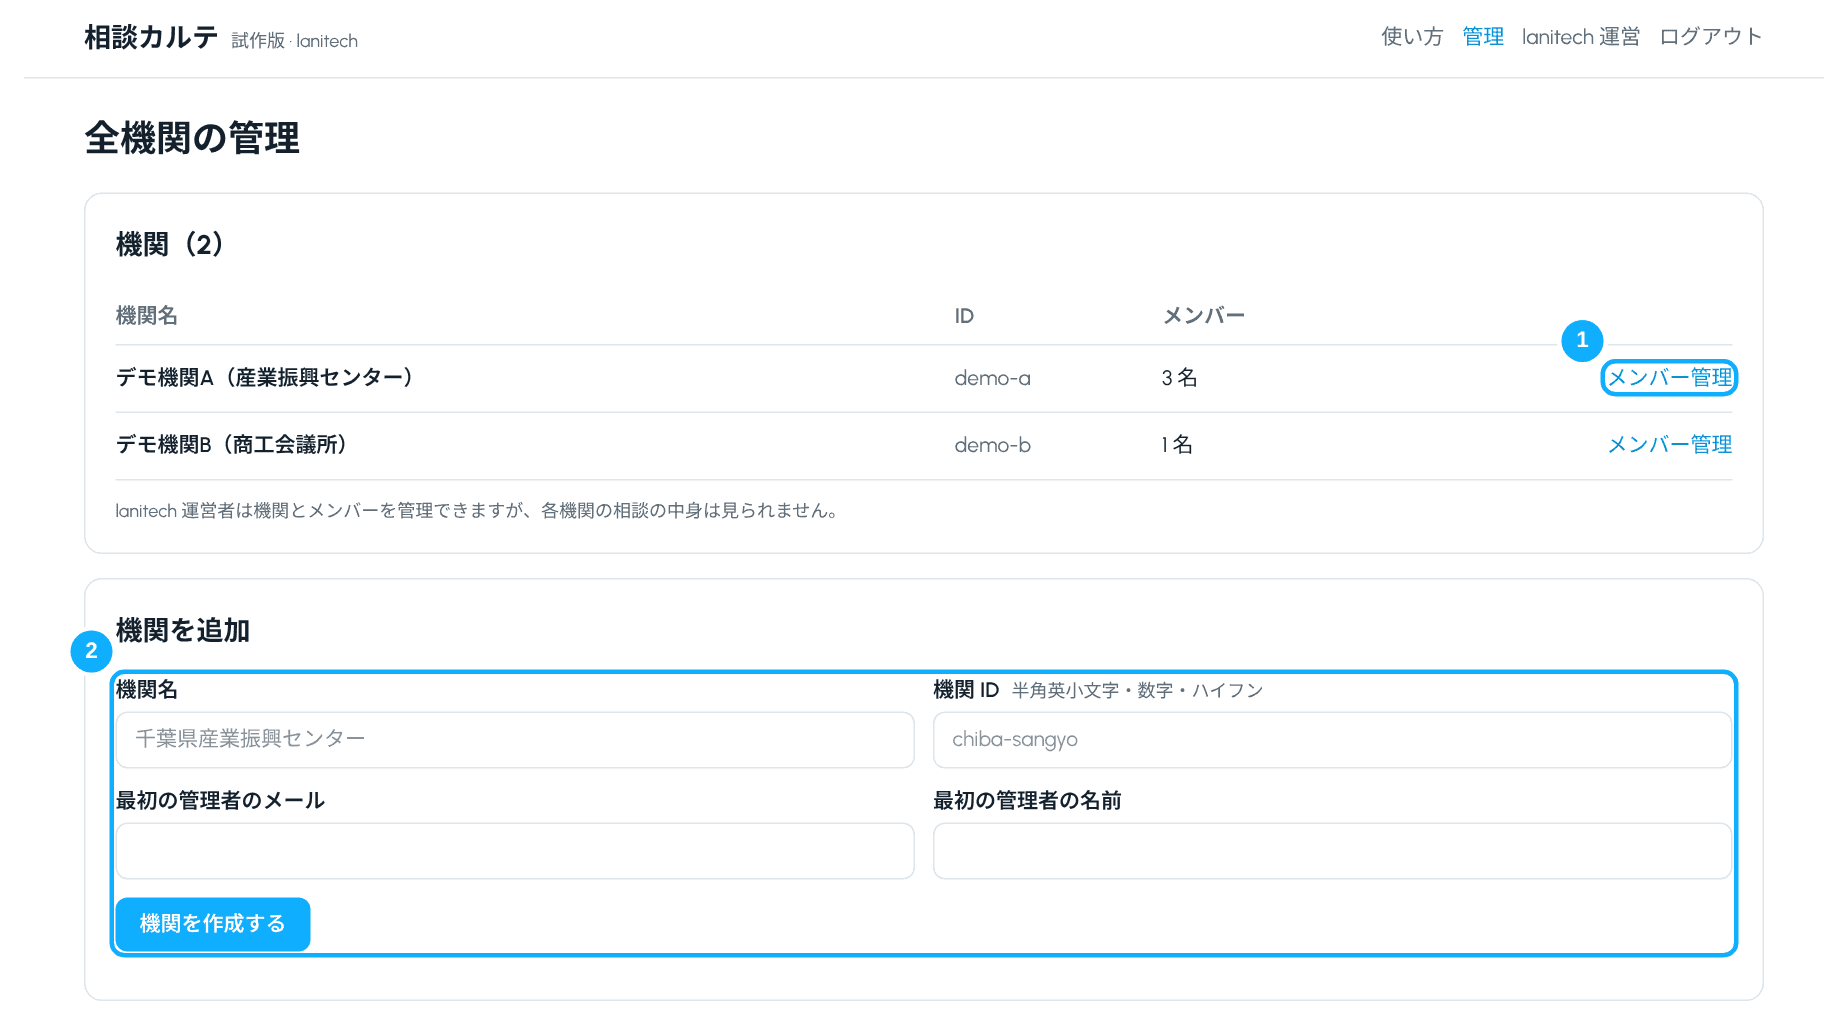Click the 相談カルテ site title

[x=151, y=37]
